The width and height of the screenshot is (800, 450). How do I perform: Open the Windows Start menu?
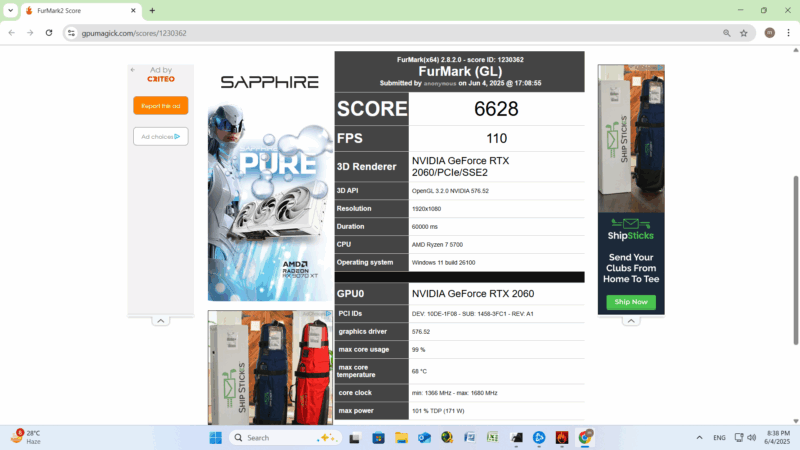pyautogui.click(x=215, y=438)
